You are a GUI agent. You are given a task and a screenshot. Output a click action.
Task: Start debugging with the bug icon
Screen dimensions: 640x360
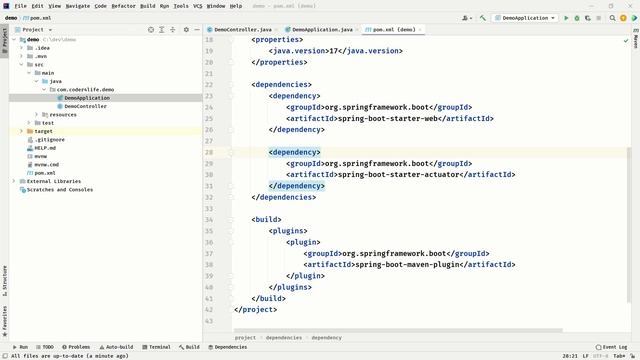[x=577, y=18]
